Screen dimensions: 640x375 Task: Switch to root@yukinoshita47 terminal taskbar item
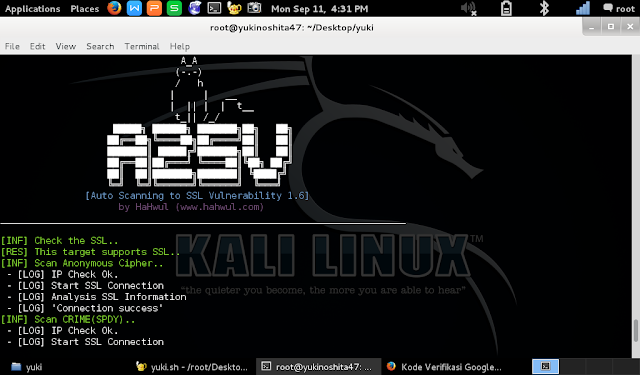pyautogui.click(x=318, y=367)
